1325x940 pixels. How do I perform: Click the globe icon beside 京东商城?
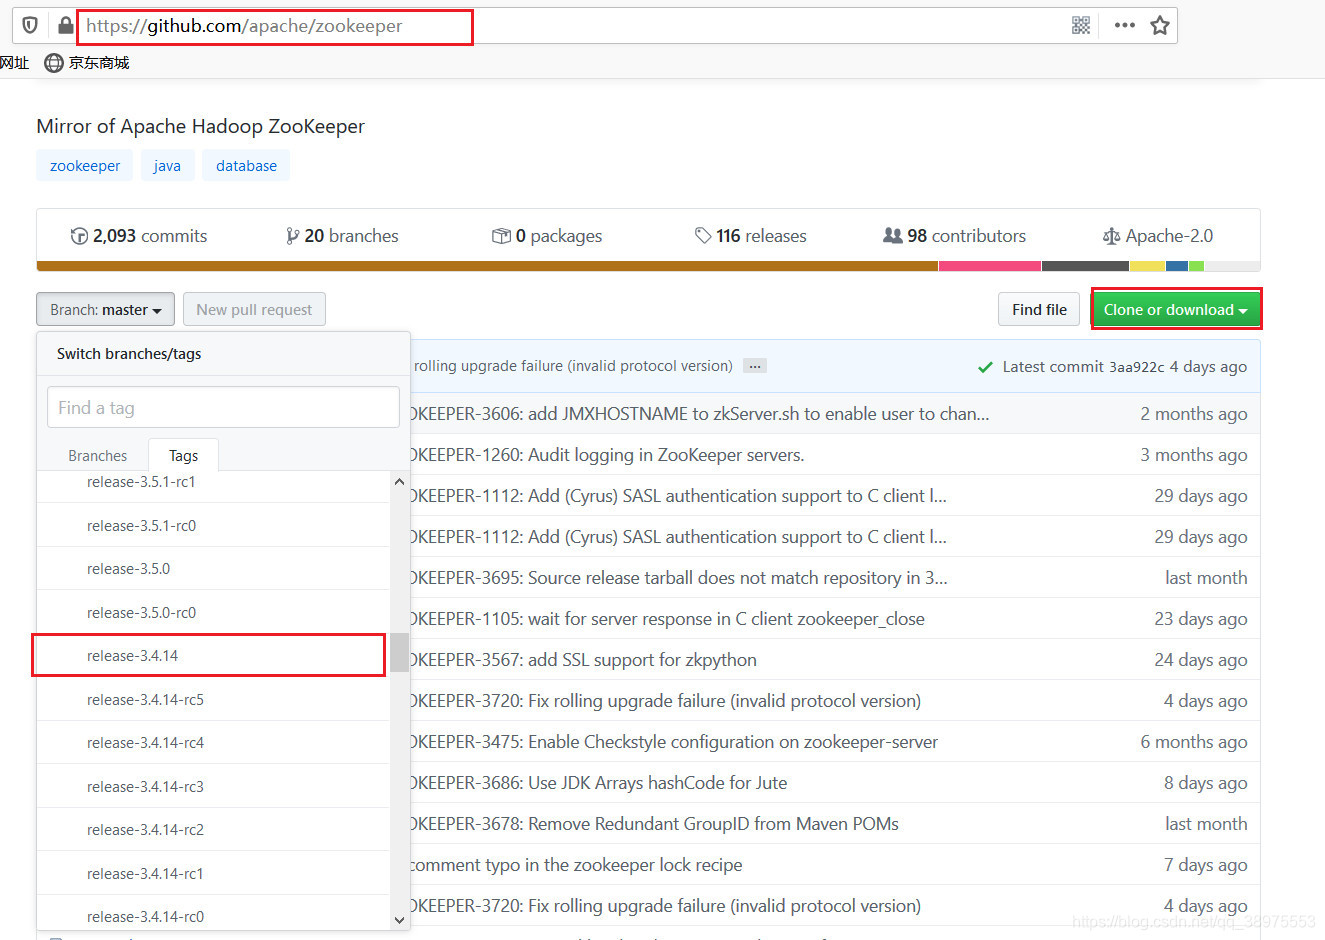tap(54, 63)
